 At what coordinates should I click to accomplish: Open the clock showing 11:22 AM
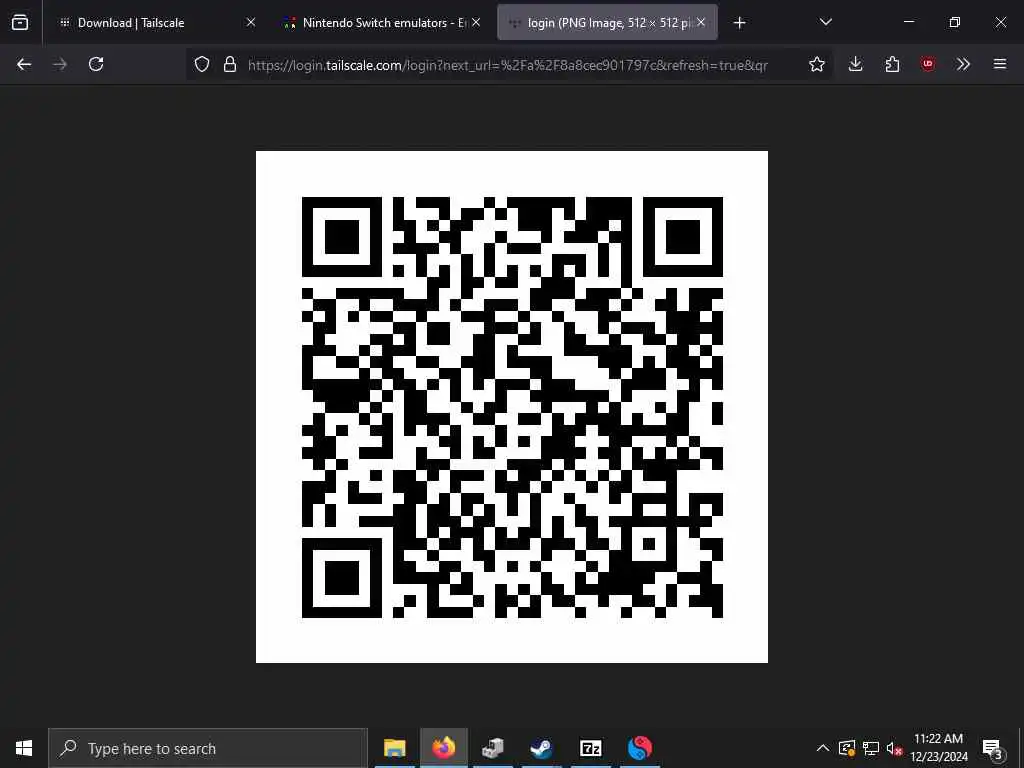pos(939,748)
